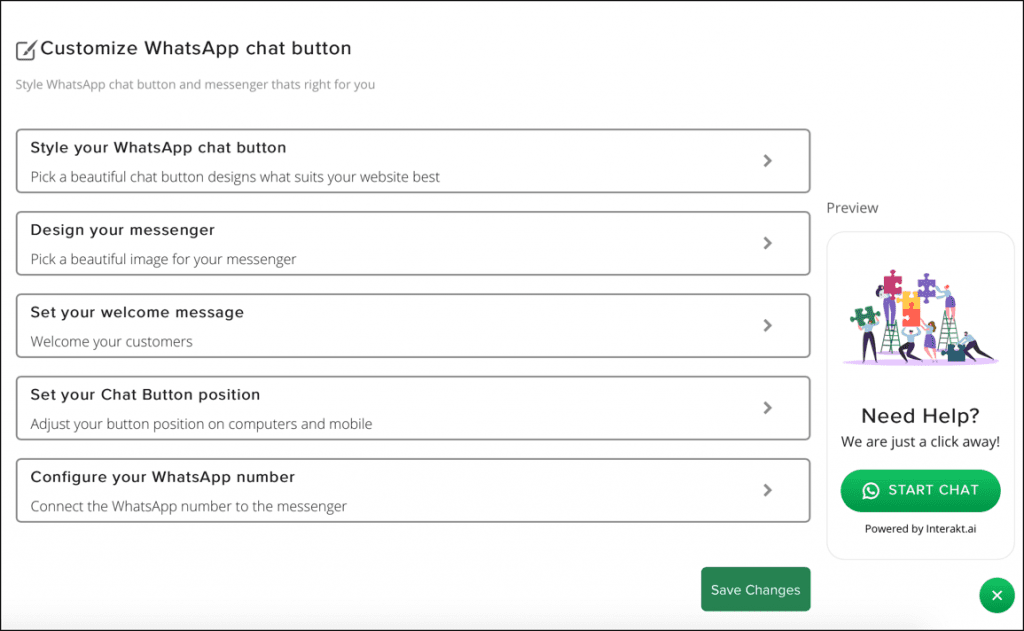Expand the Set your welcome message section
Screen dimensions: 1024x631
(400, 326)
